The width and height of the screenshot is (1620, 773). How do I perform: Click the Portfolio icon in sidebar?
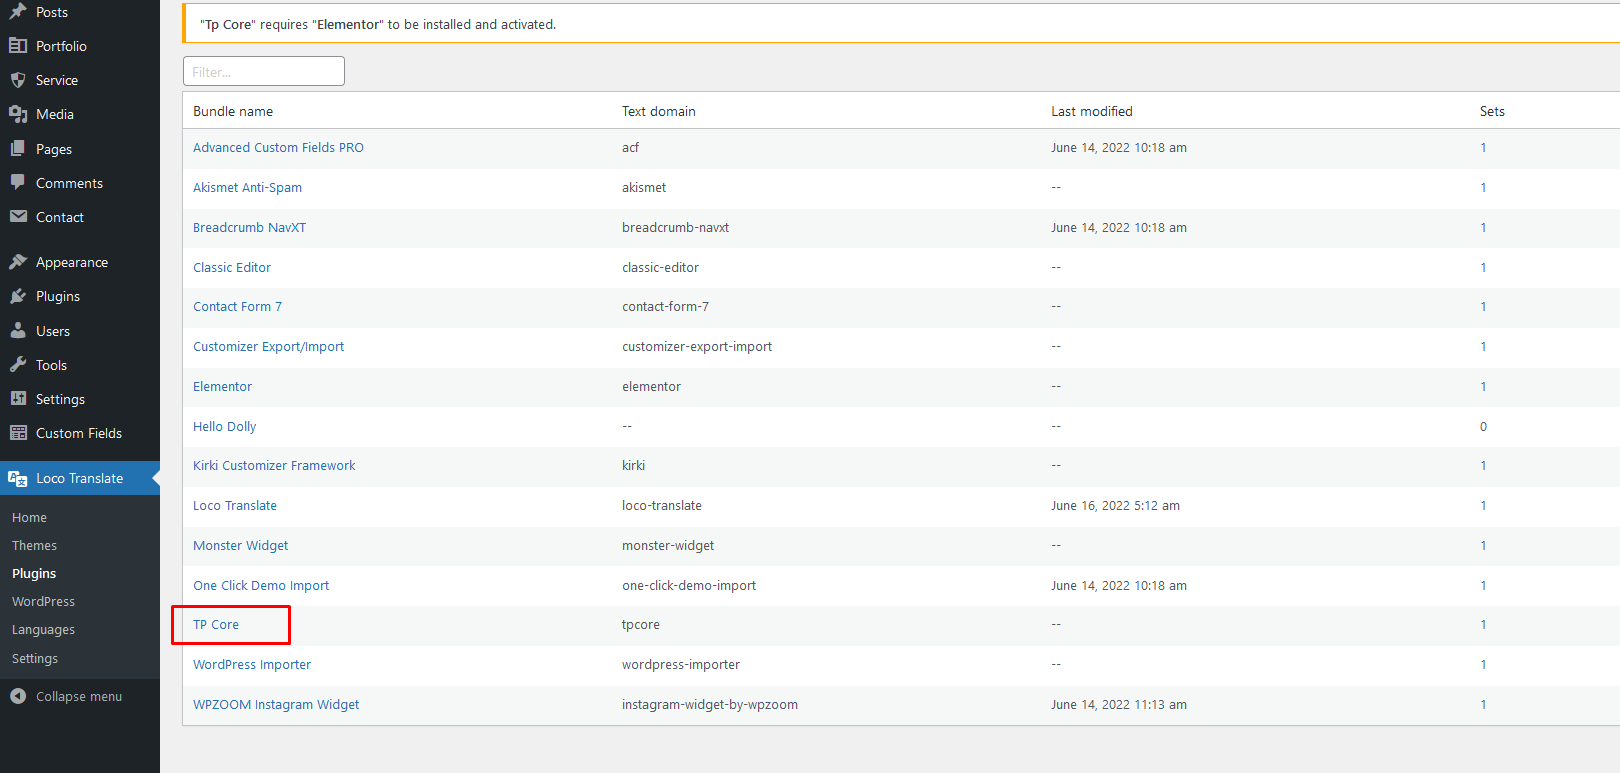tap(18, 46)
